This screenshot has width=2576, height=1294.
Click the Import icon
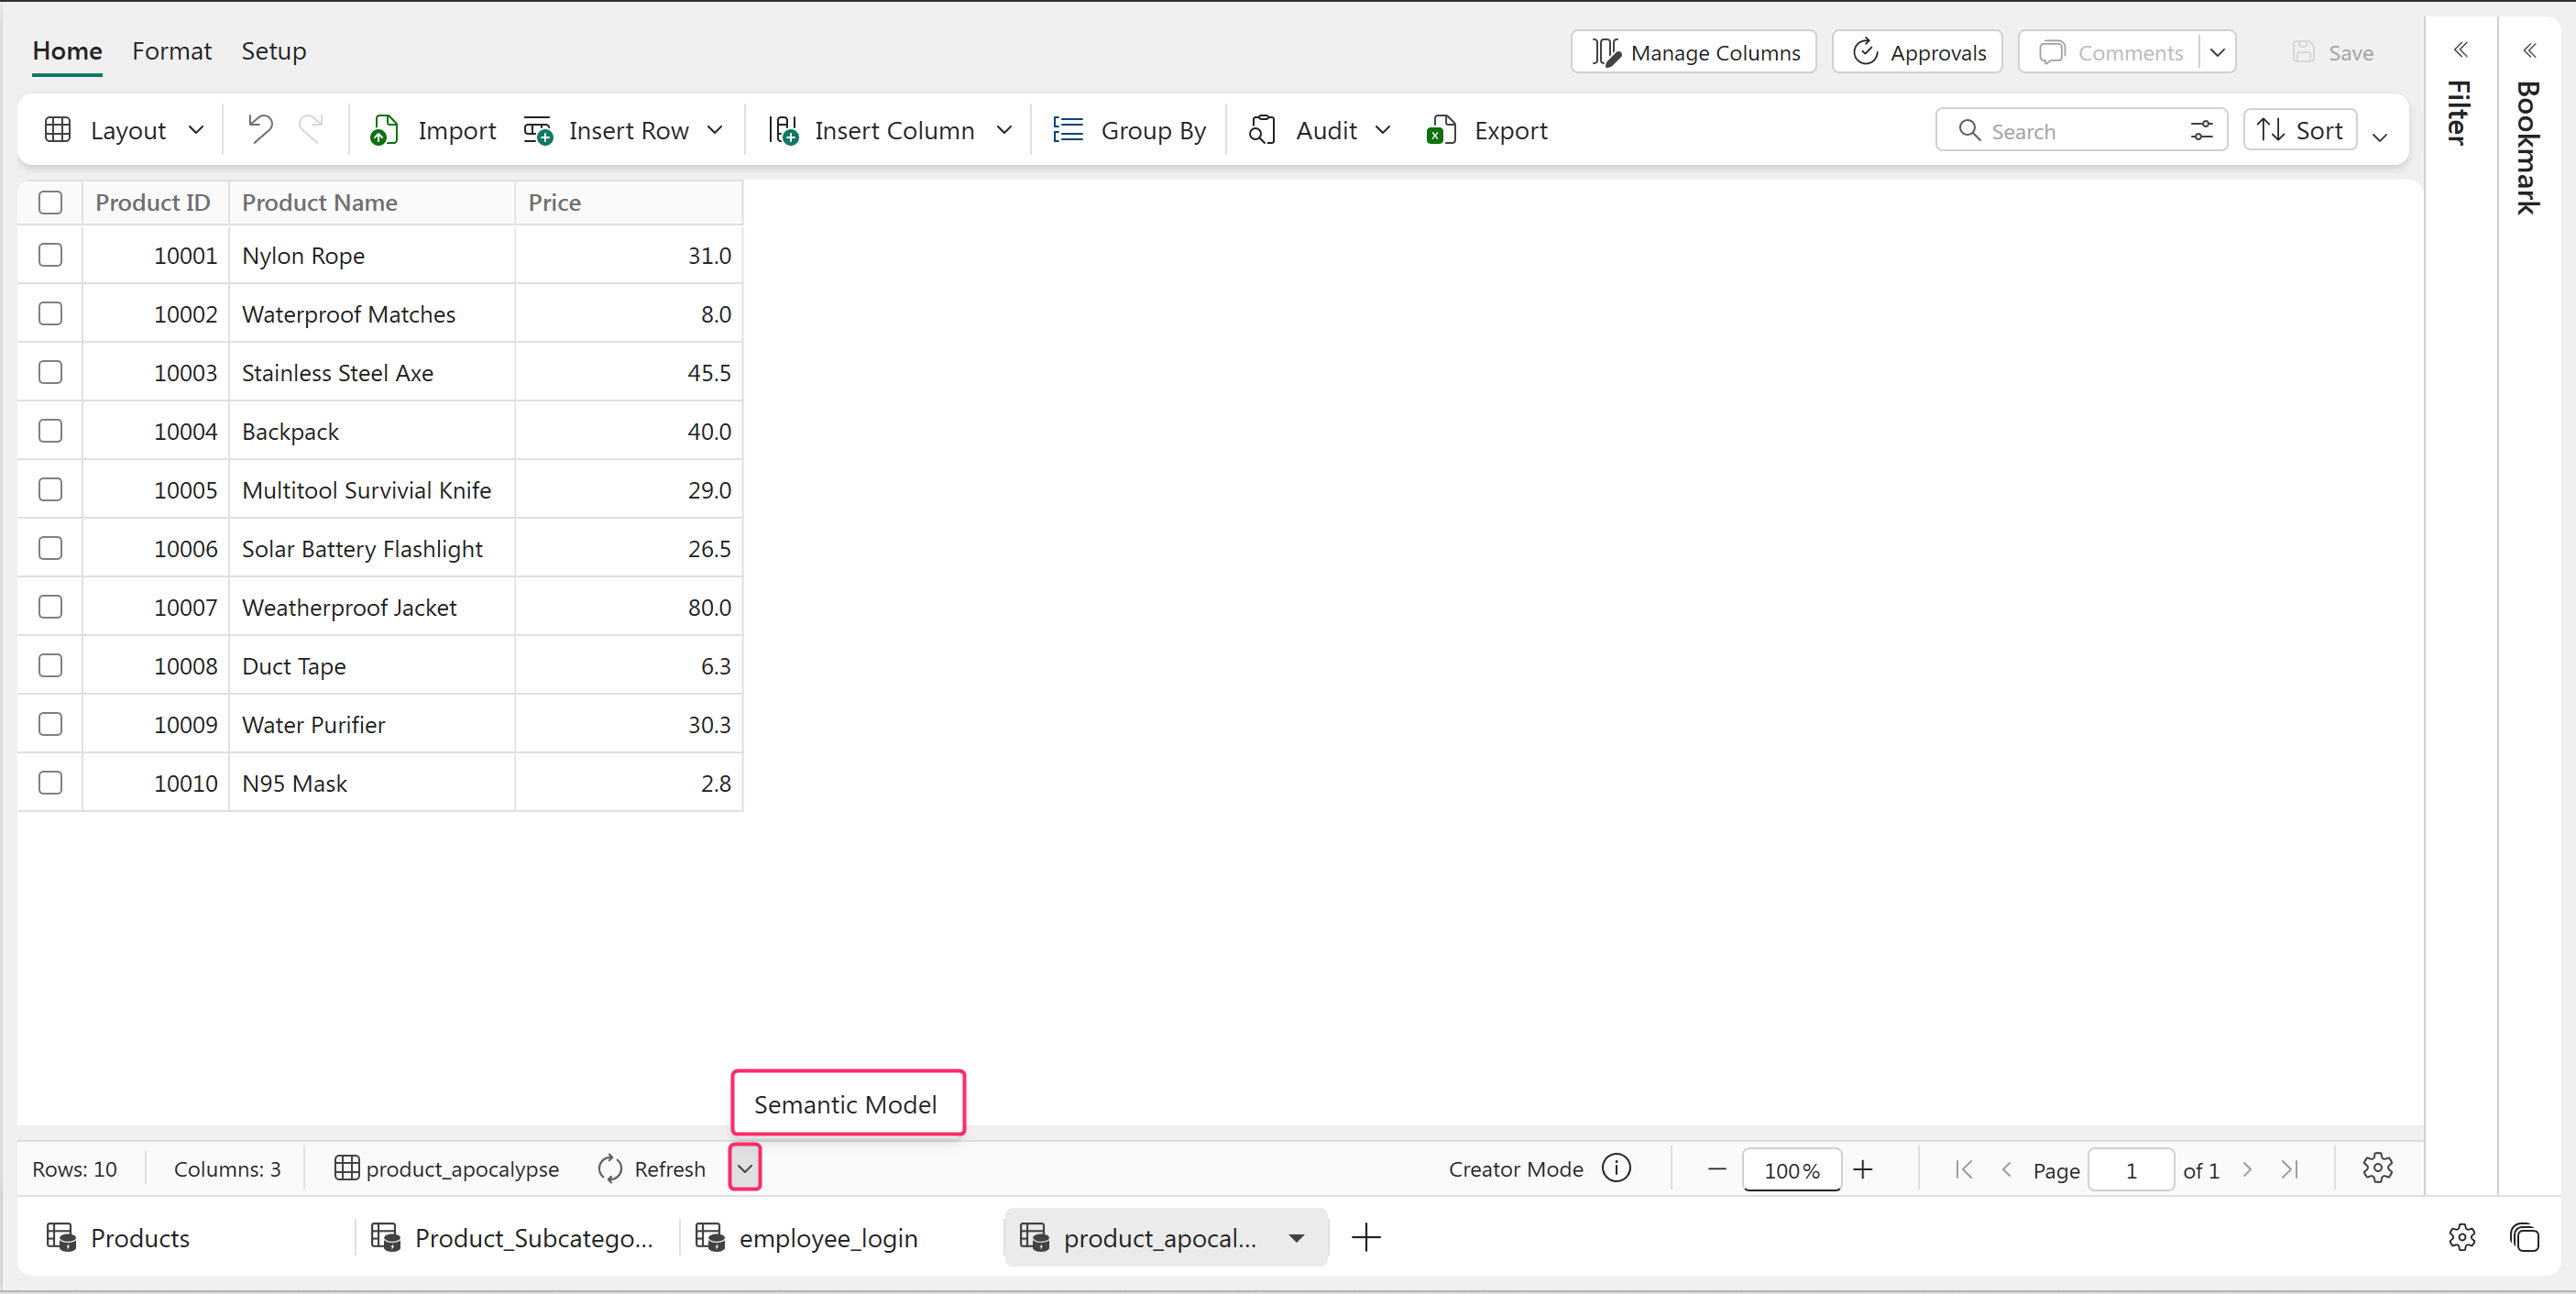tap(385, 130)
